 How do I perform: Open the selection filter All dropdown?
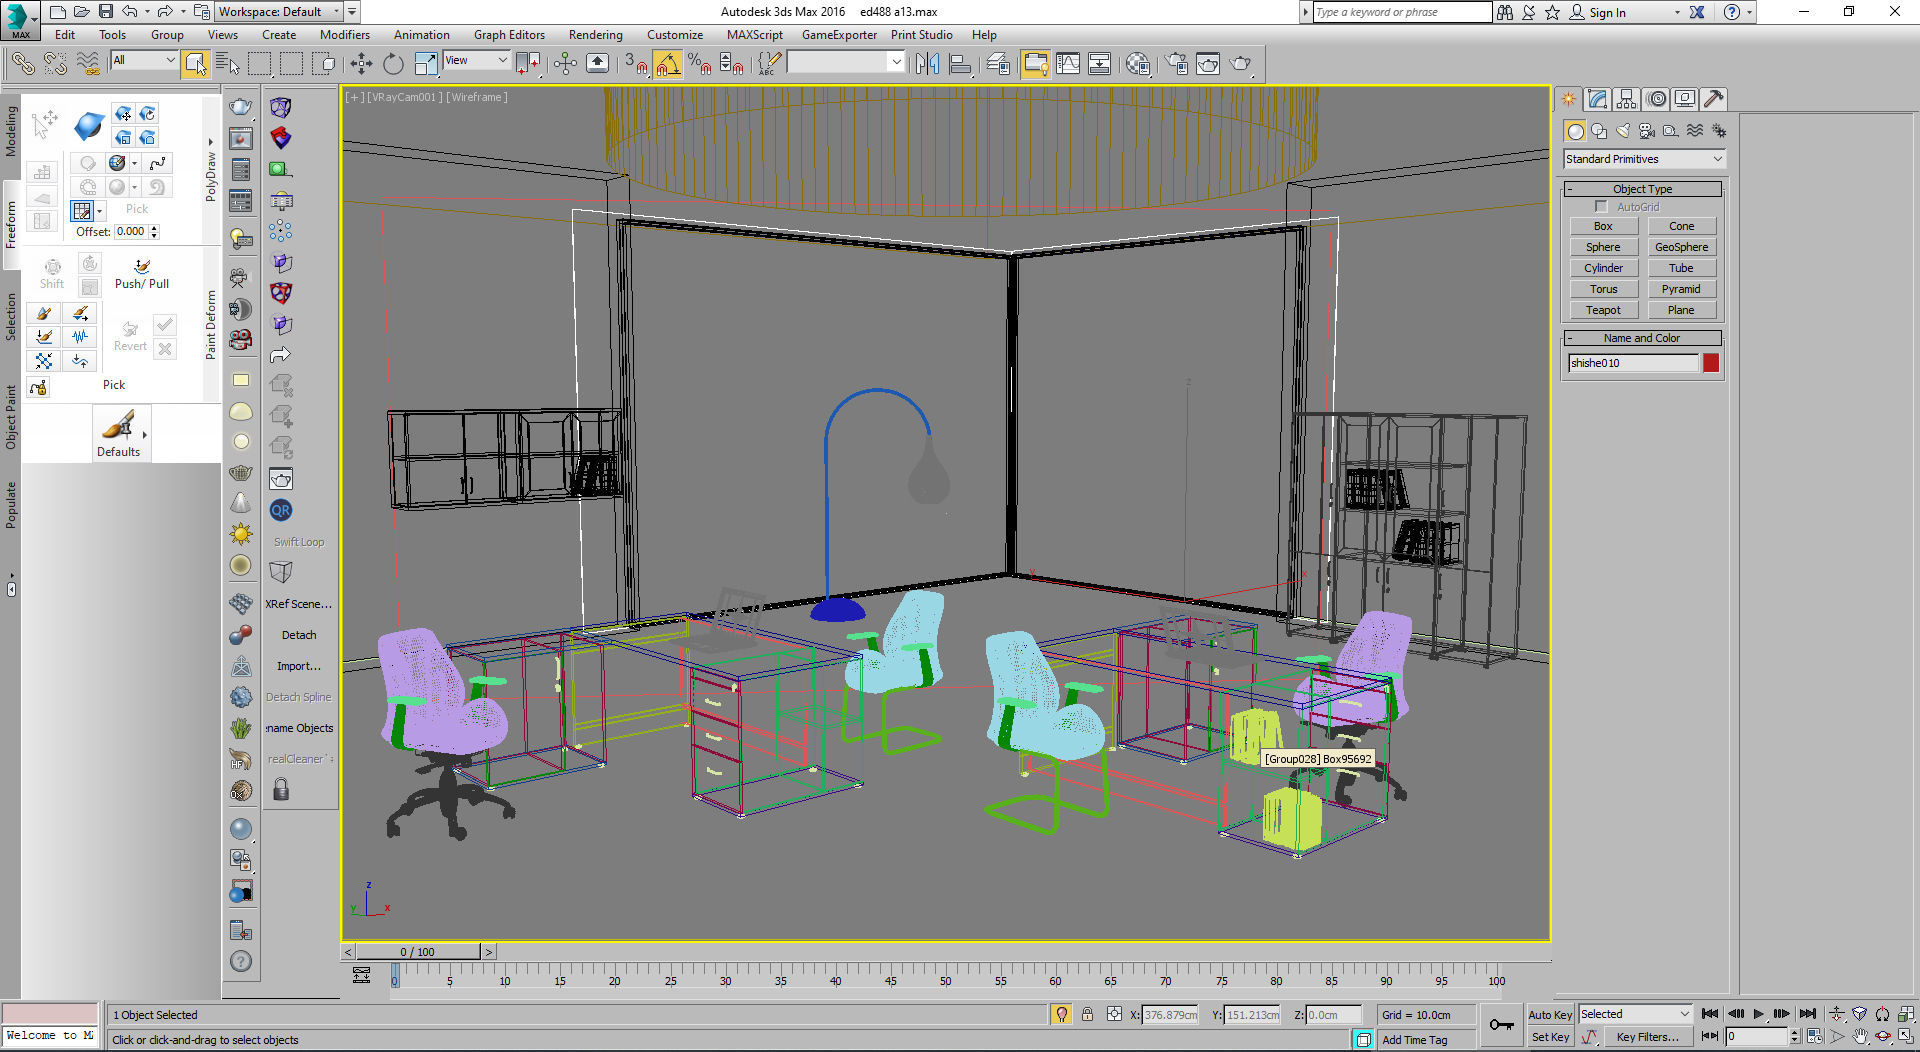[144, 60]
